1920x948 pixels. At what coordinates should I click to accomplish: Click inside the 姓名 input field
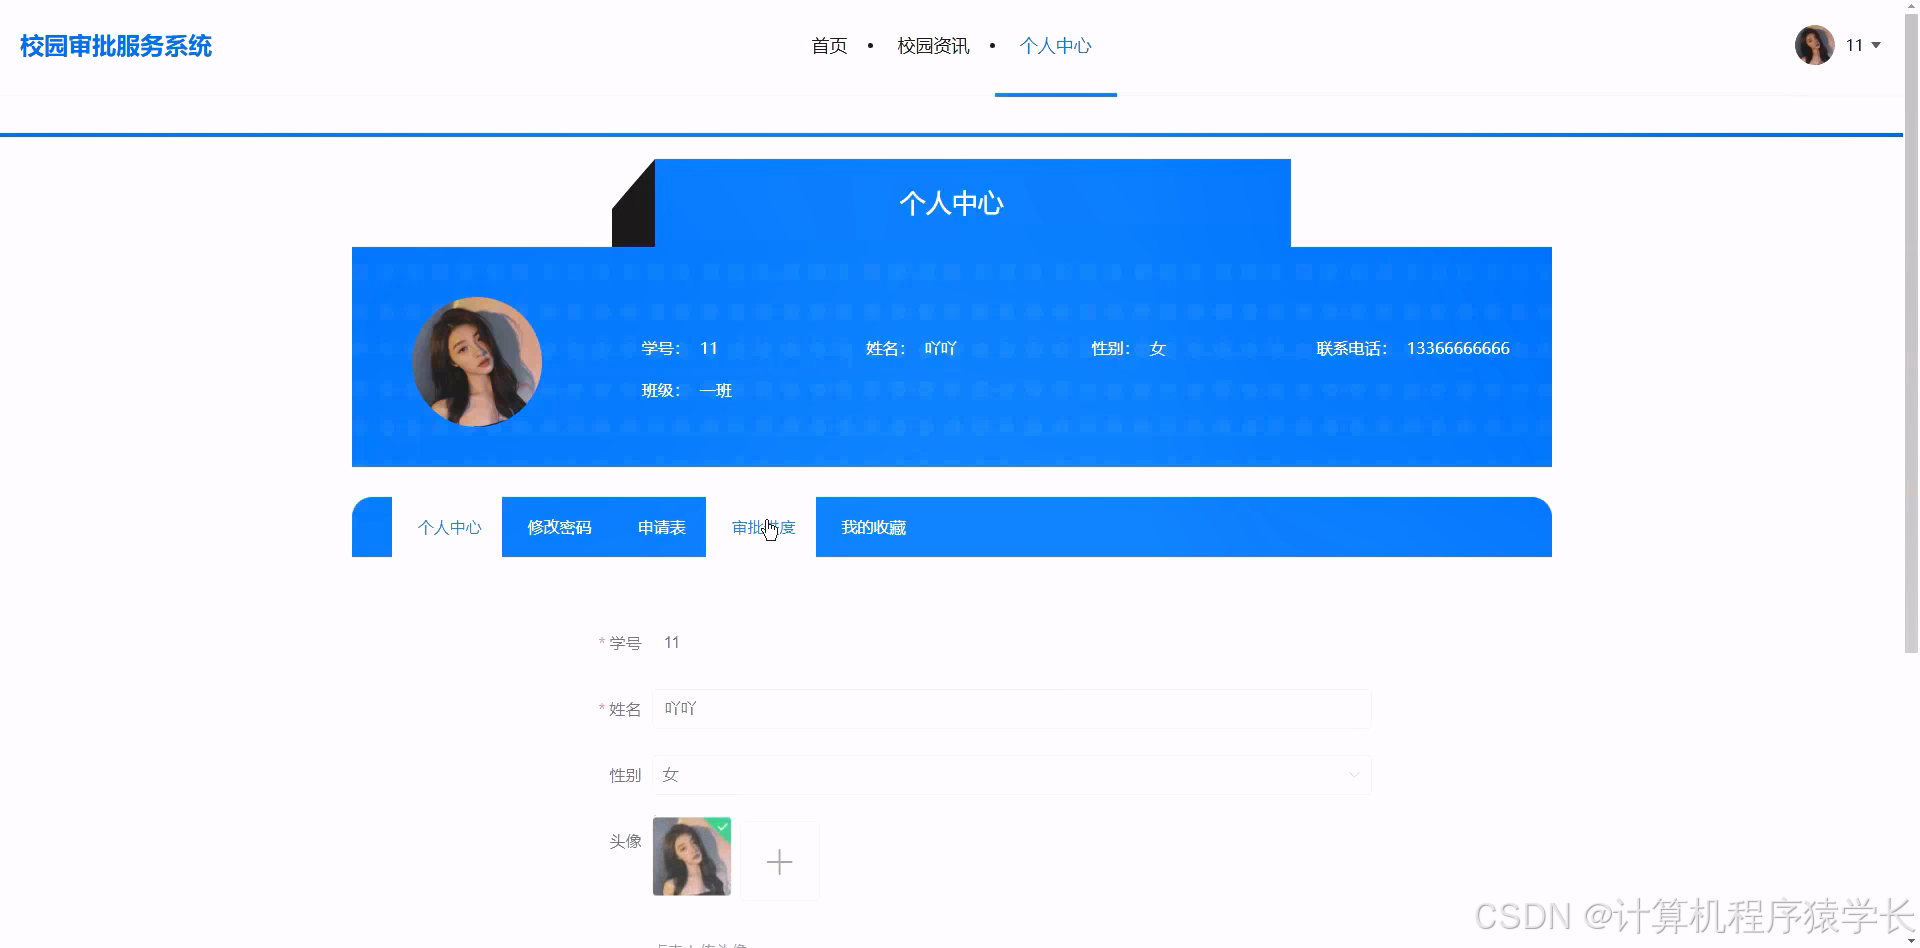point(1010,709)
